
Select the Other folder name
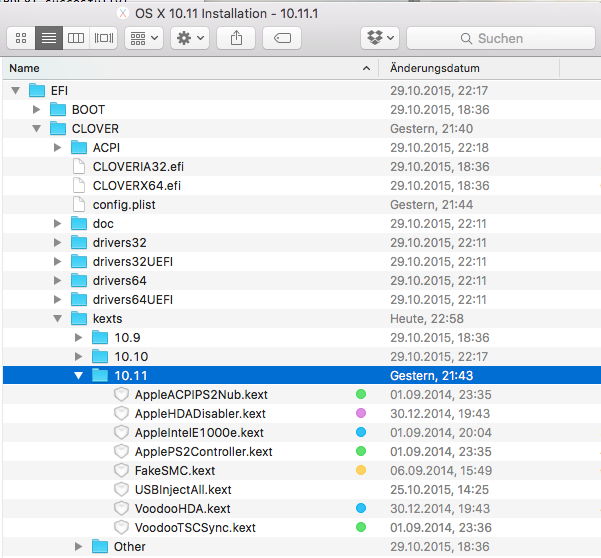(x=130, y=547)
